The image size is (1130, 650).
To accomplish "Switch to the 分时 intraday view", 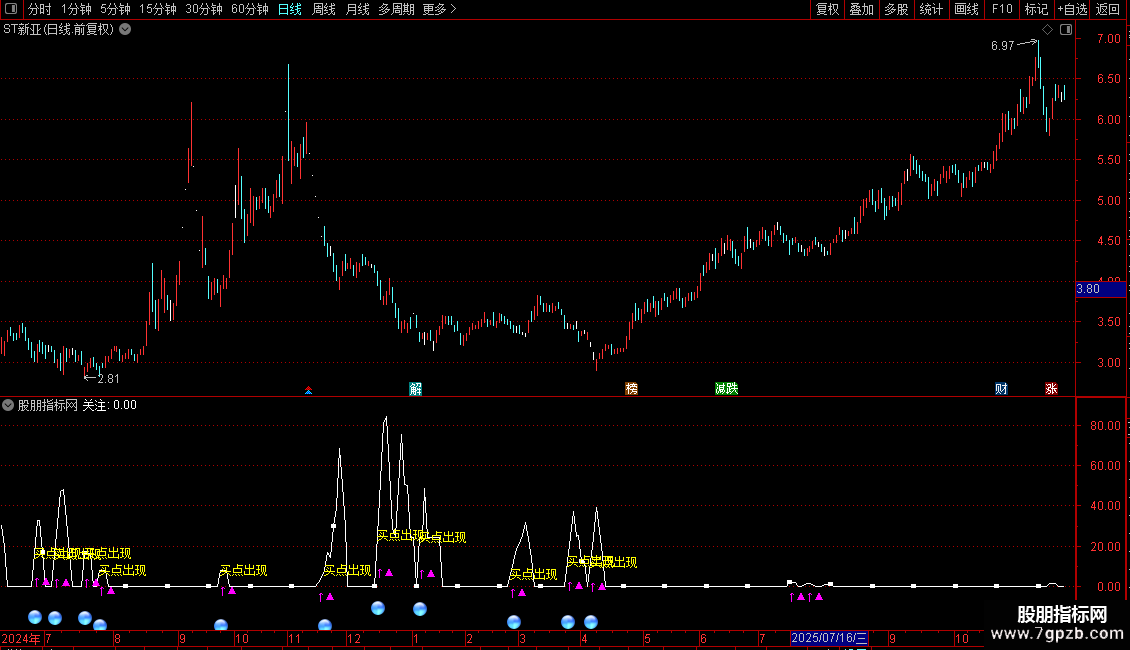I will [40, 9].
